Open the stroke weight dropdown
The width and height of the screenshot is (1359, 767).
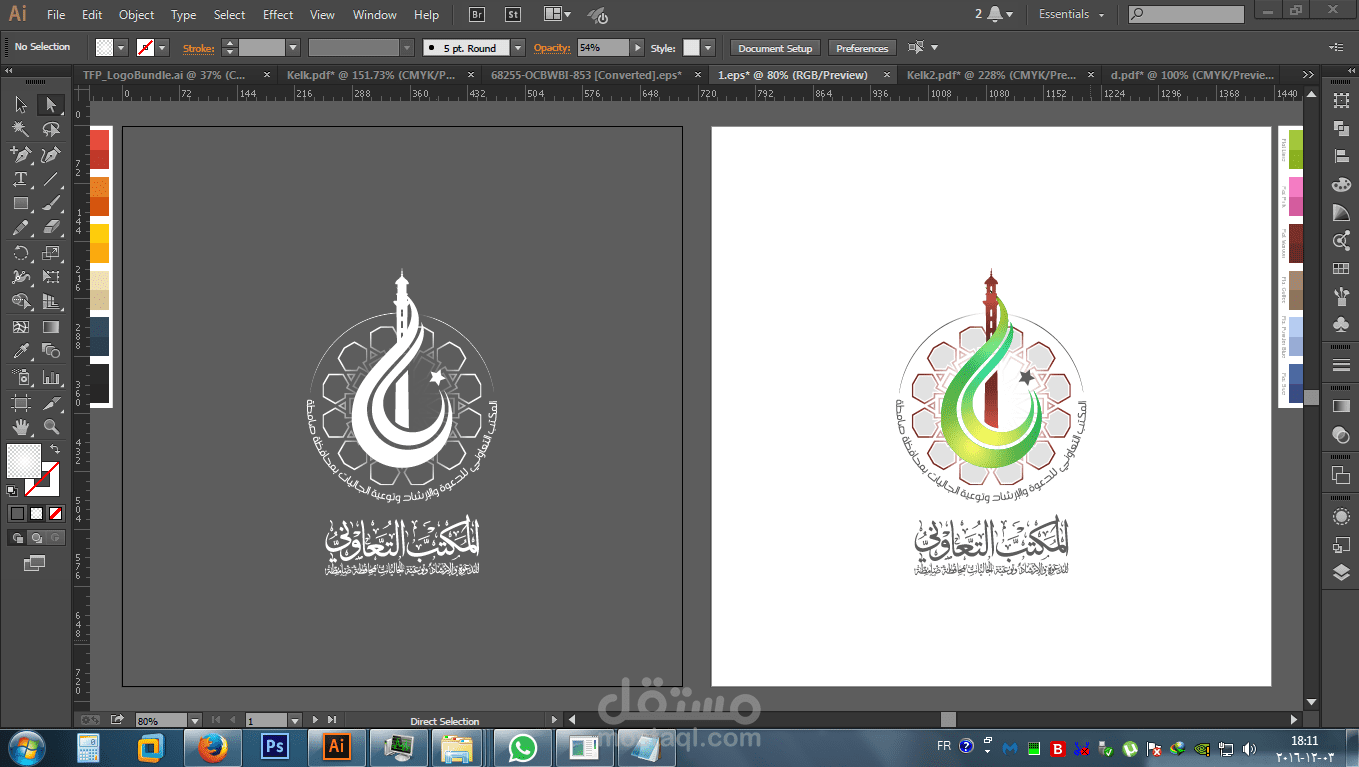click(x=293, y=48)
